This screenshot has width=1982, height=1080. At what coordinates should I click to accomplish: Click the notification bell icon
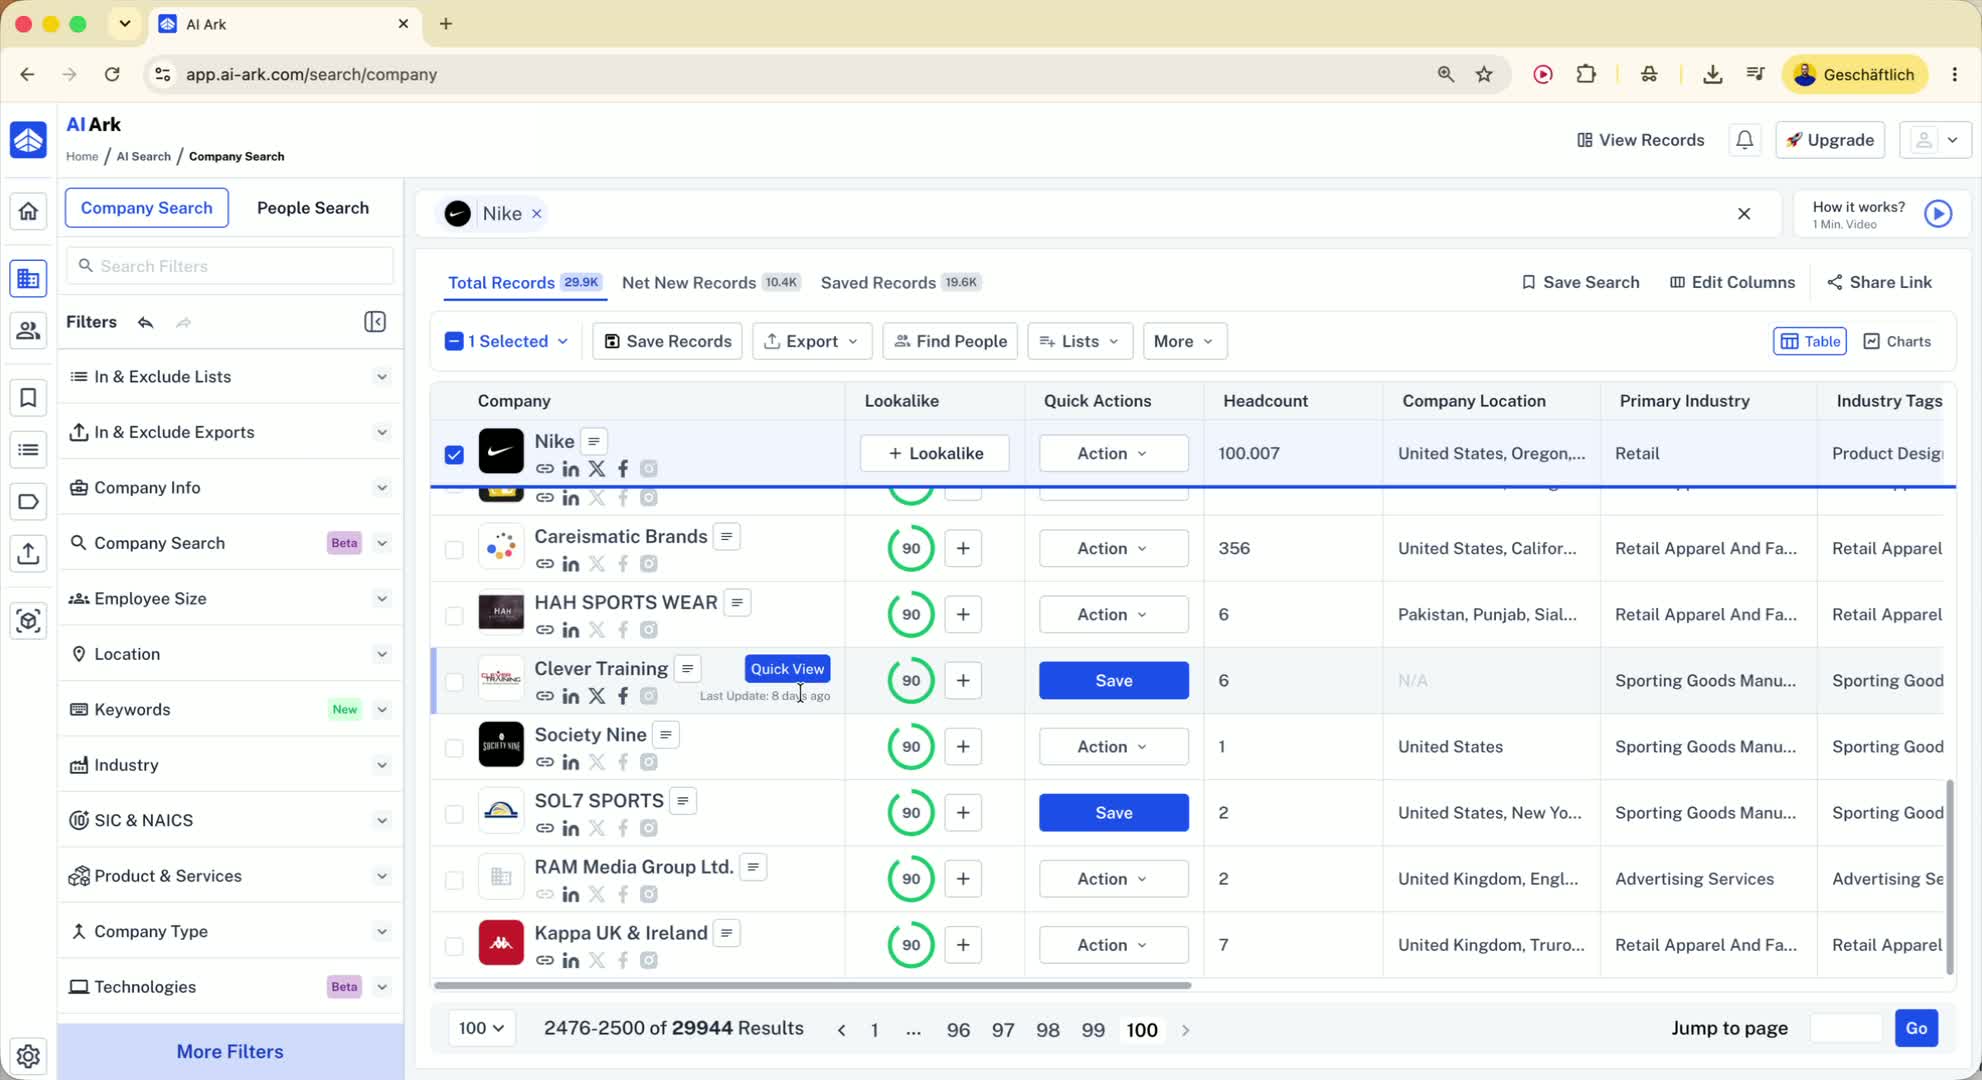click(1745, 140)
